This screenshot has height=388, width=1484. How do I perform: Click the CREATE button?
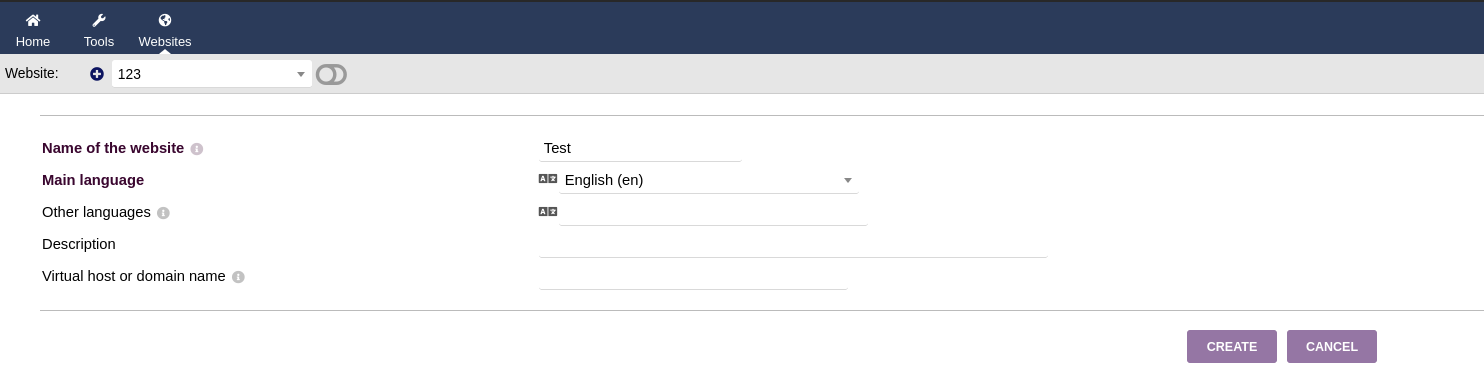[x=1232, y=346]
